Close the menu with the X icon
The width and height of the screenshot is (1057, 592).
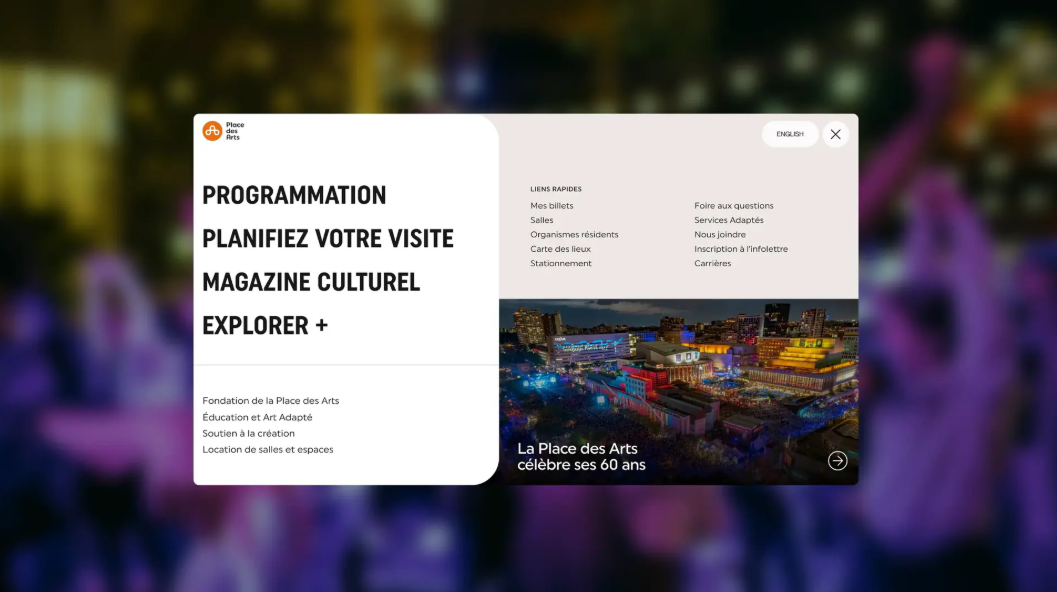click(x=835, y=134)
